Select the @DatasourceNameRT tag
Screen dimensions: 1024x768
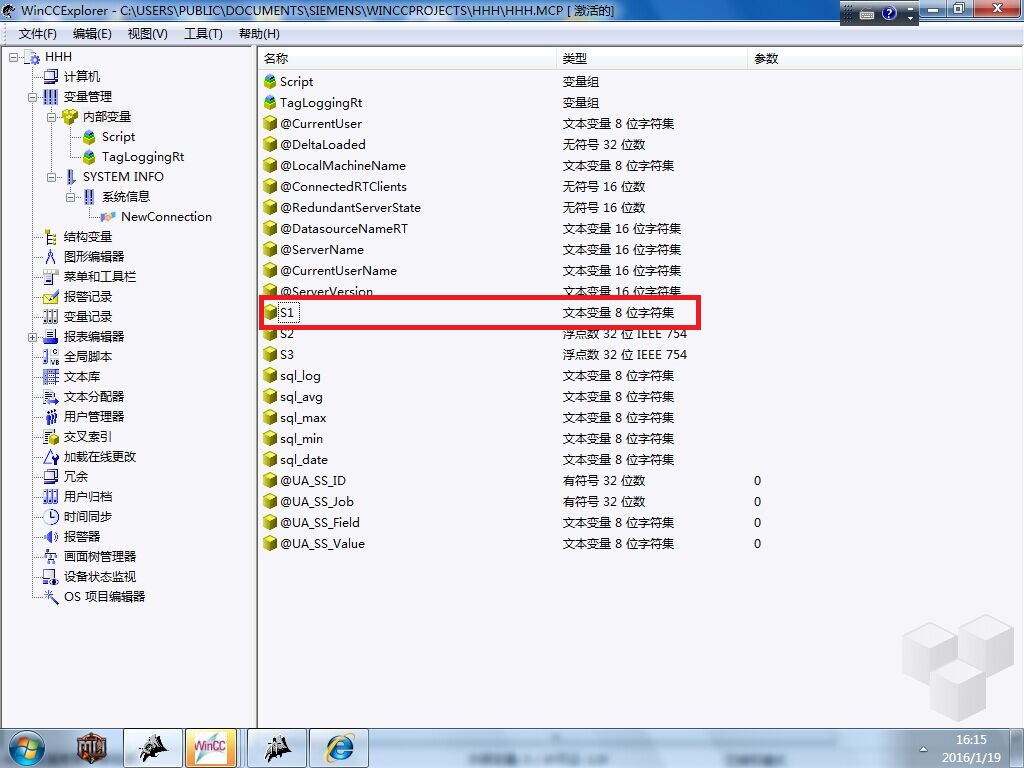tap(344, 229)
